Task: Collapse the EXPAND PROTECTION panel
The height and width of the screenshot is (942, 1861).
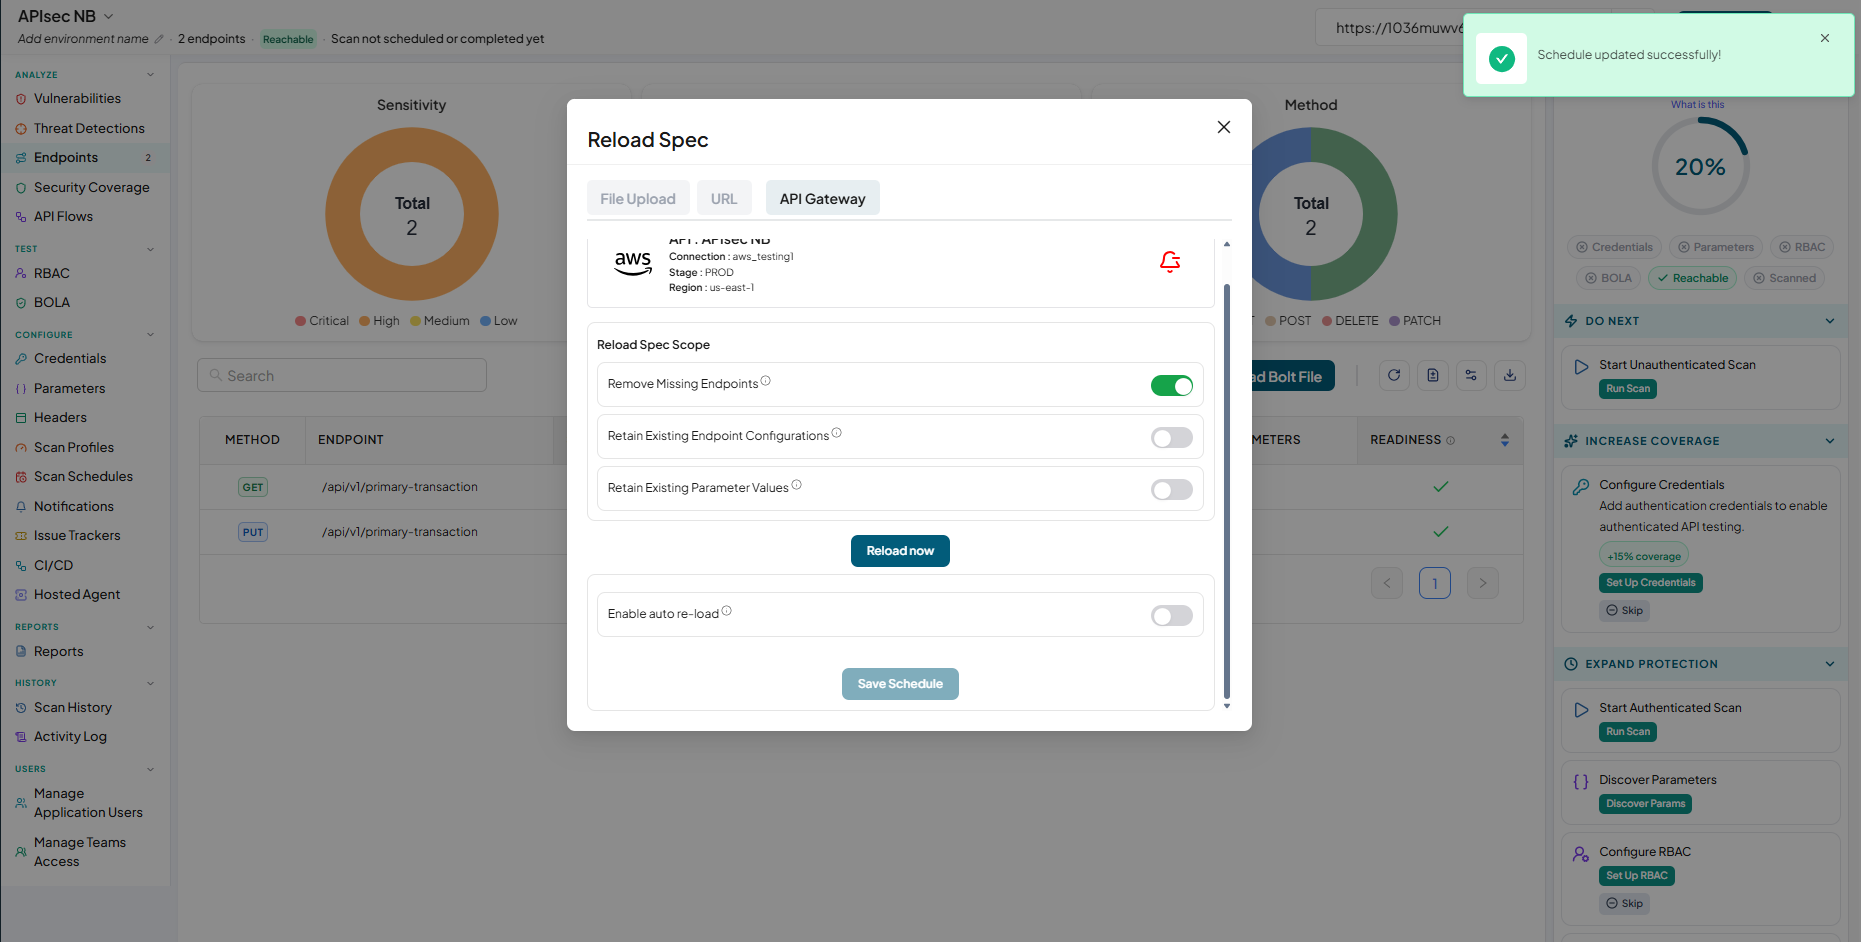Action: (1830, 664)
